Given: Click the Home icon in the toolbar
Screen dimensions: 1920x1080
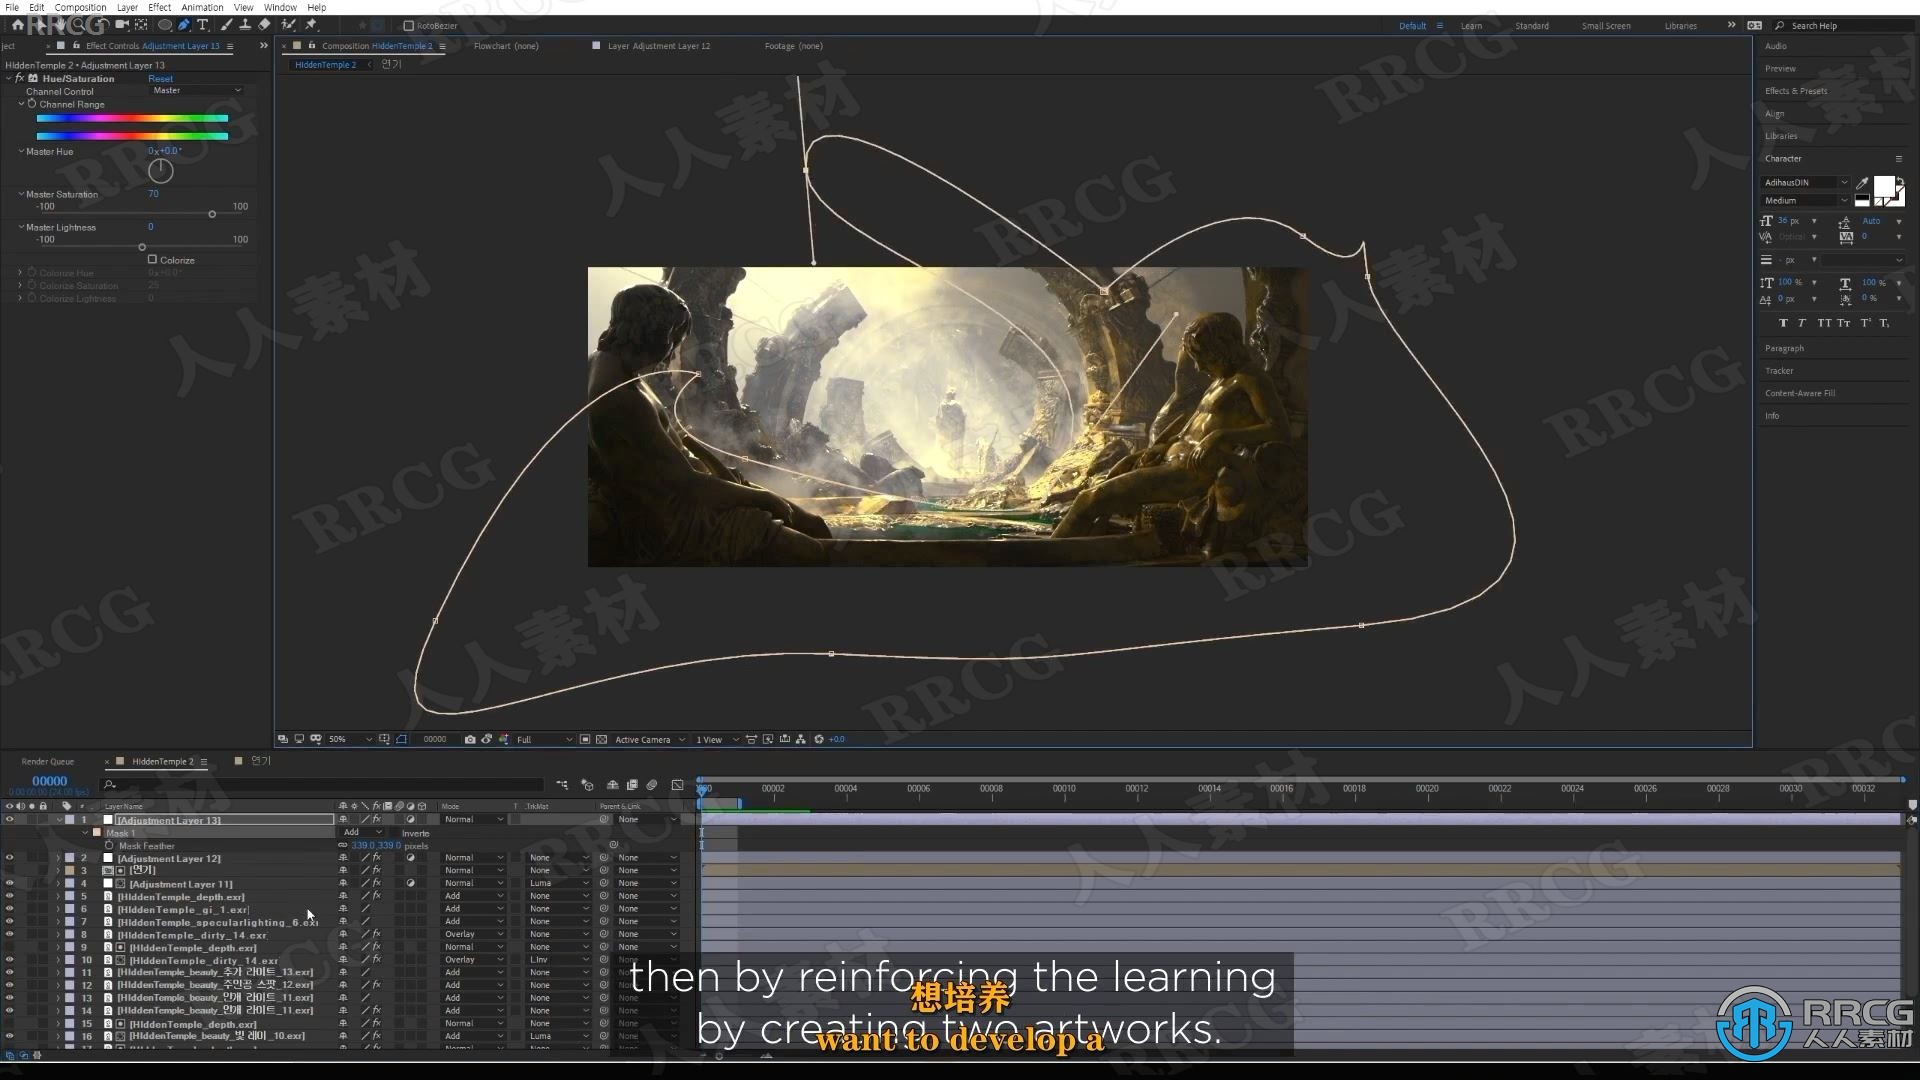Looking at the screenshot, I should [17, 25].
